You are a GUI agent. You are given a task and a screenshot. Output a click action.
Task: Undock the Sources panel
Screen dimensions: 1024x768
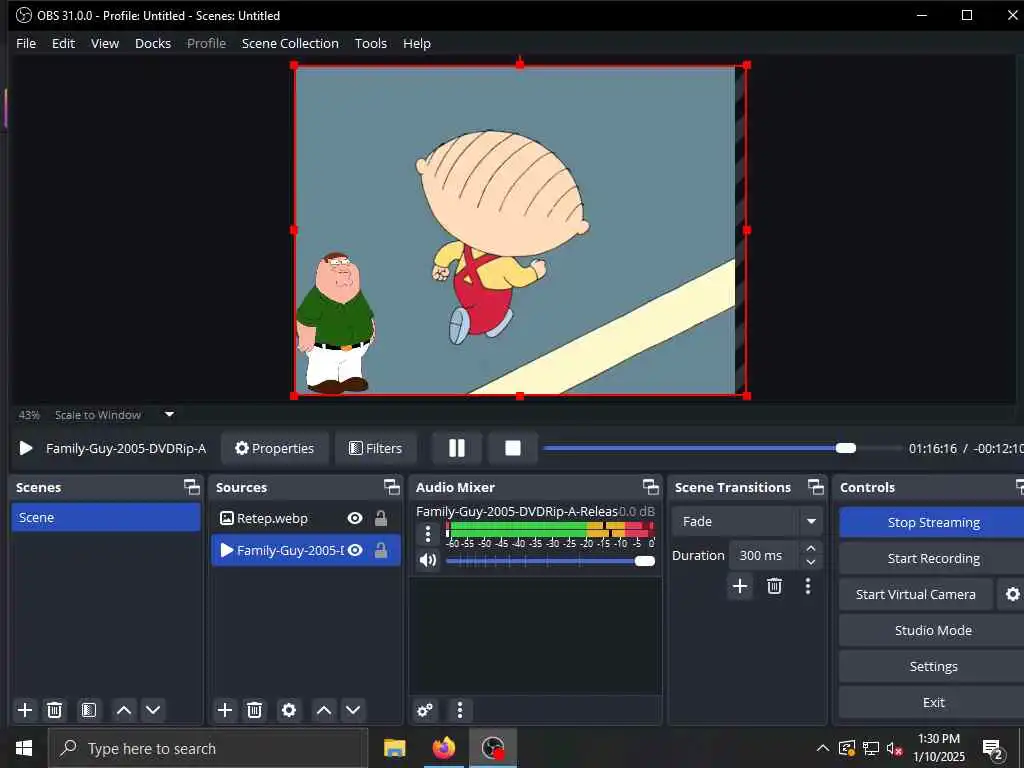click(392, 487)
